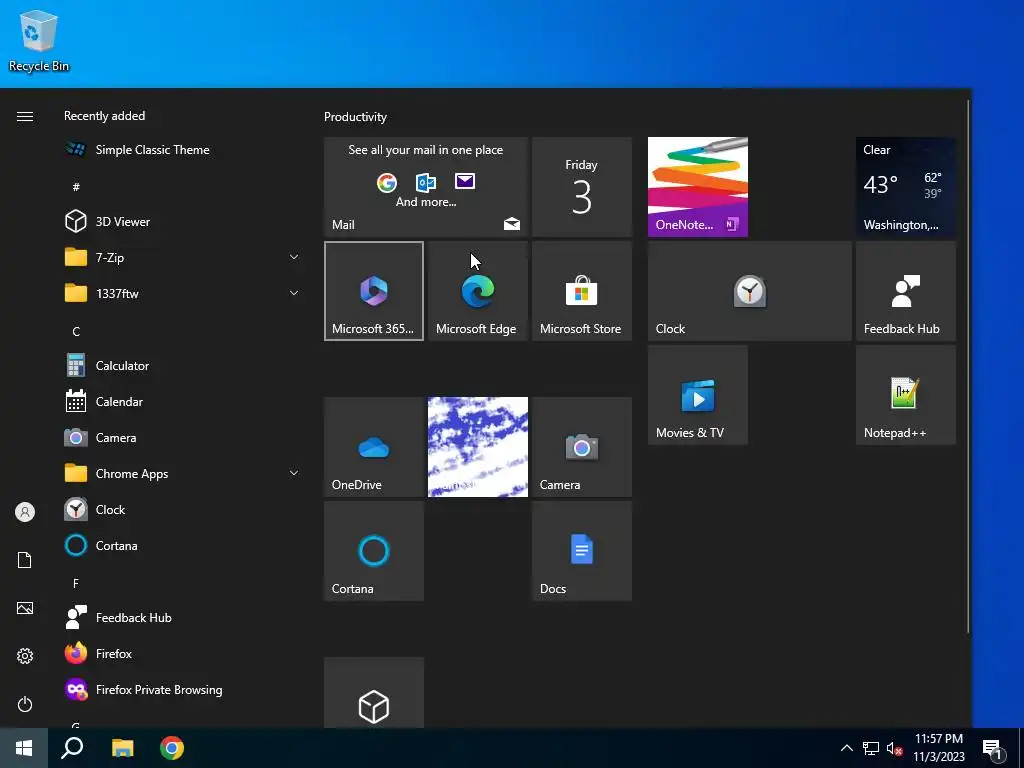Open File Explorer from taskbar
The image size is (1024, 768).
[122, 748]
